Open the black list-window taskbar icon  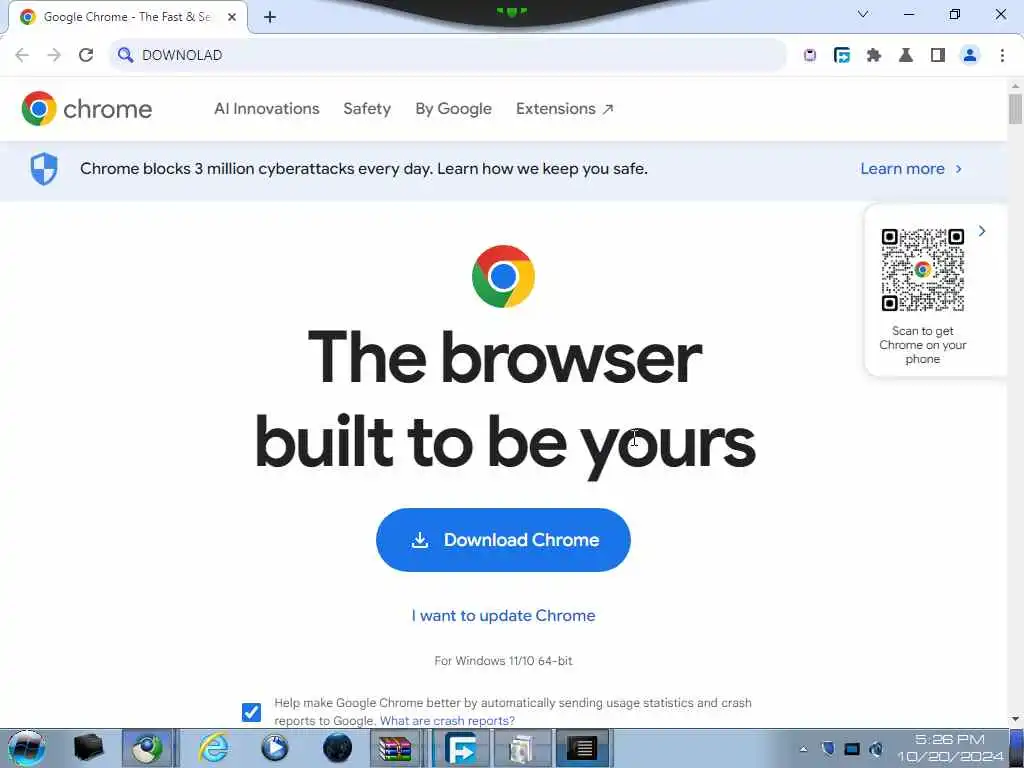pos(582,748)
